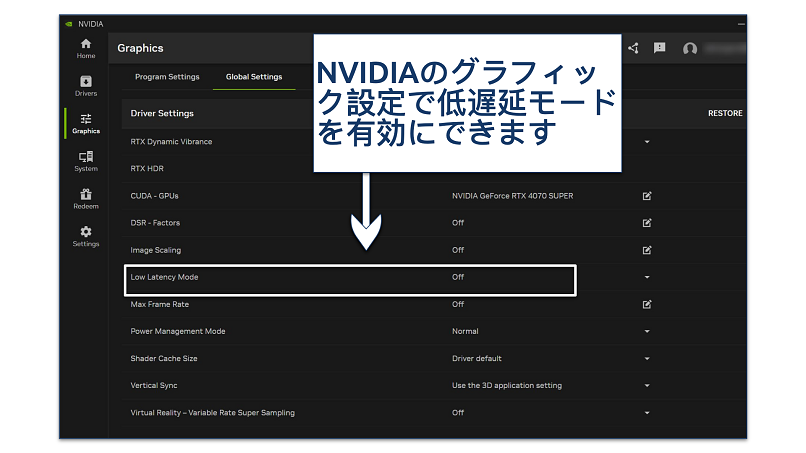Click the Driver default value
Viewport: 806px width, 453px height.
pyautogui.click(x=477, y=359)
